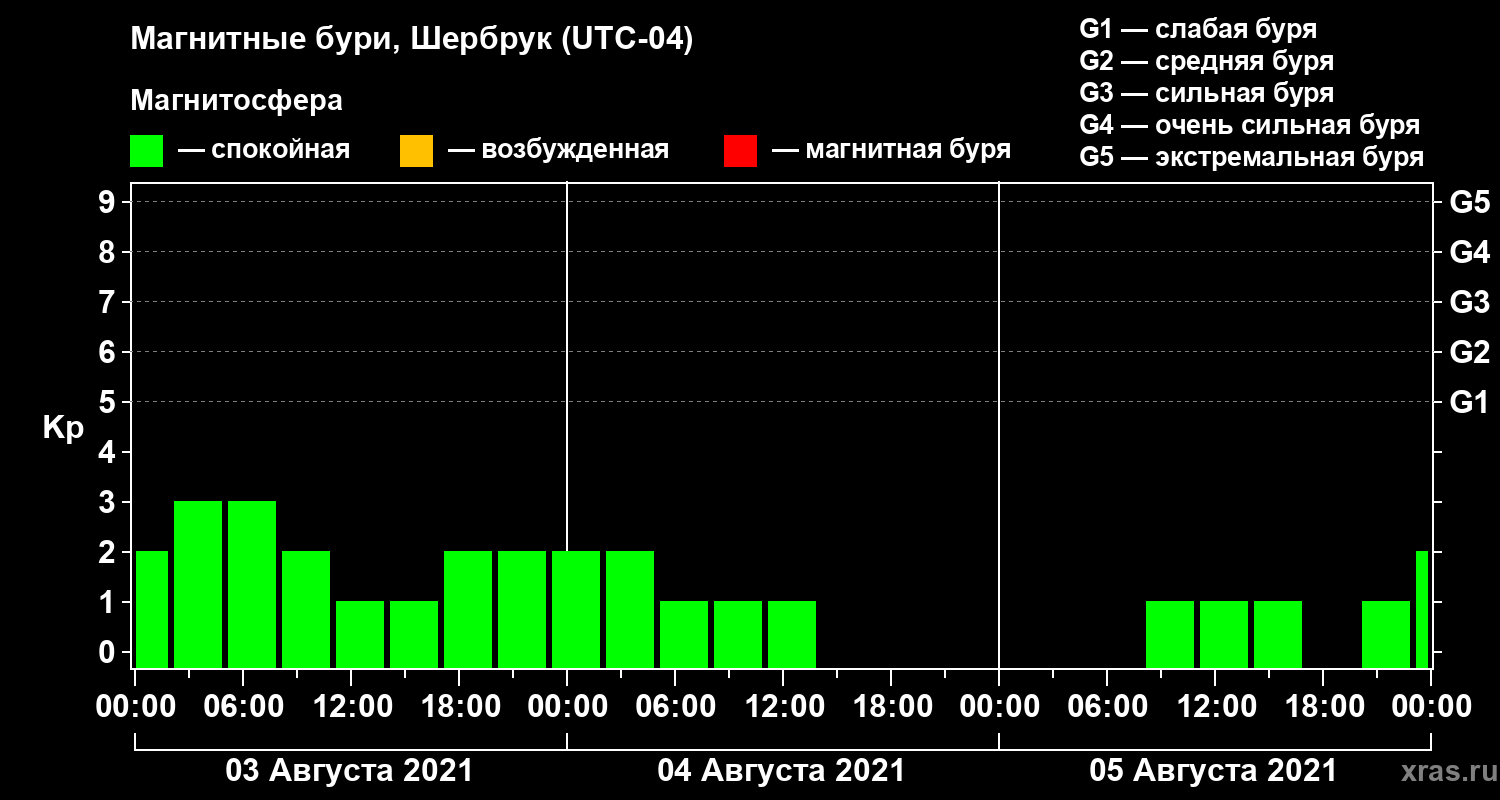Click the Kp 1 bar at 12:00 on 03 August
The width and height of the screenshot is (1500, 800).
click(x=360, y=634)
